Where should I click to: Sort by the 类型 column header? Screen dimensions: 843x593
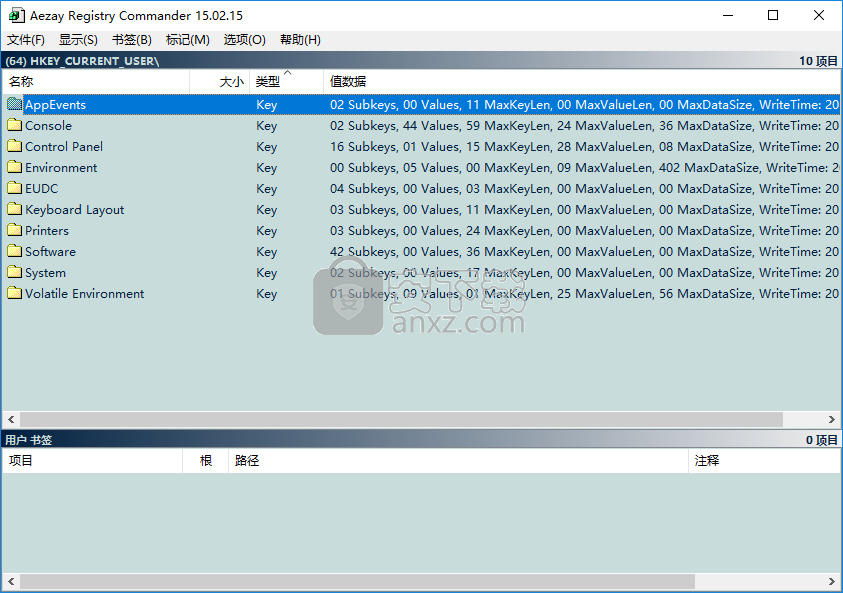pyautogui.click(x=286, y=82)
